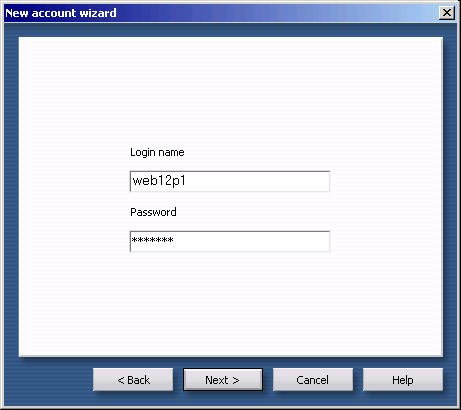The width and height of the screenshot is (461, 410).
Task: Open Help for the wizard
Action: tap(403, 380)
